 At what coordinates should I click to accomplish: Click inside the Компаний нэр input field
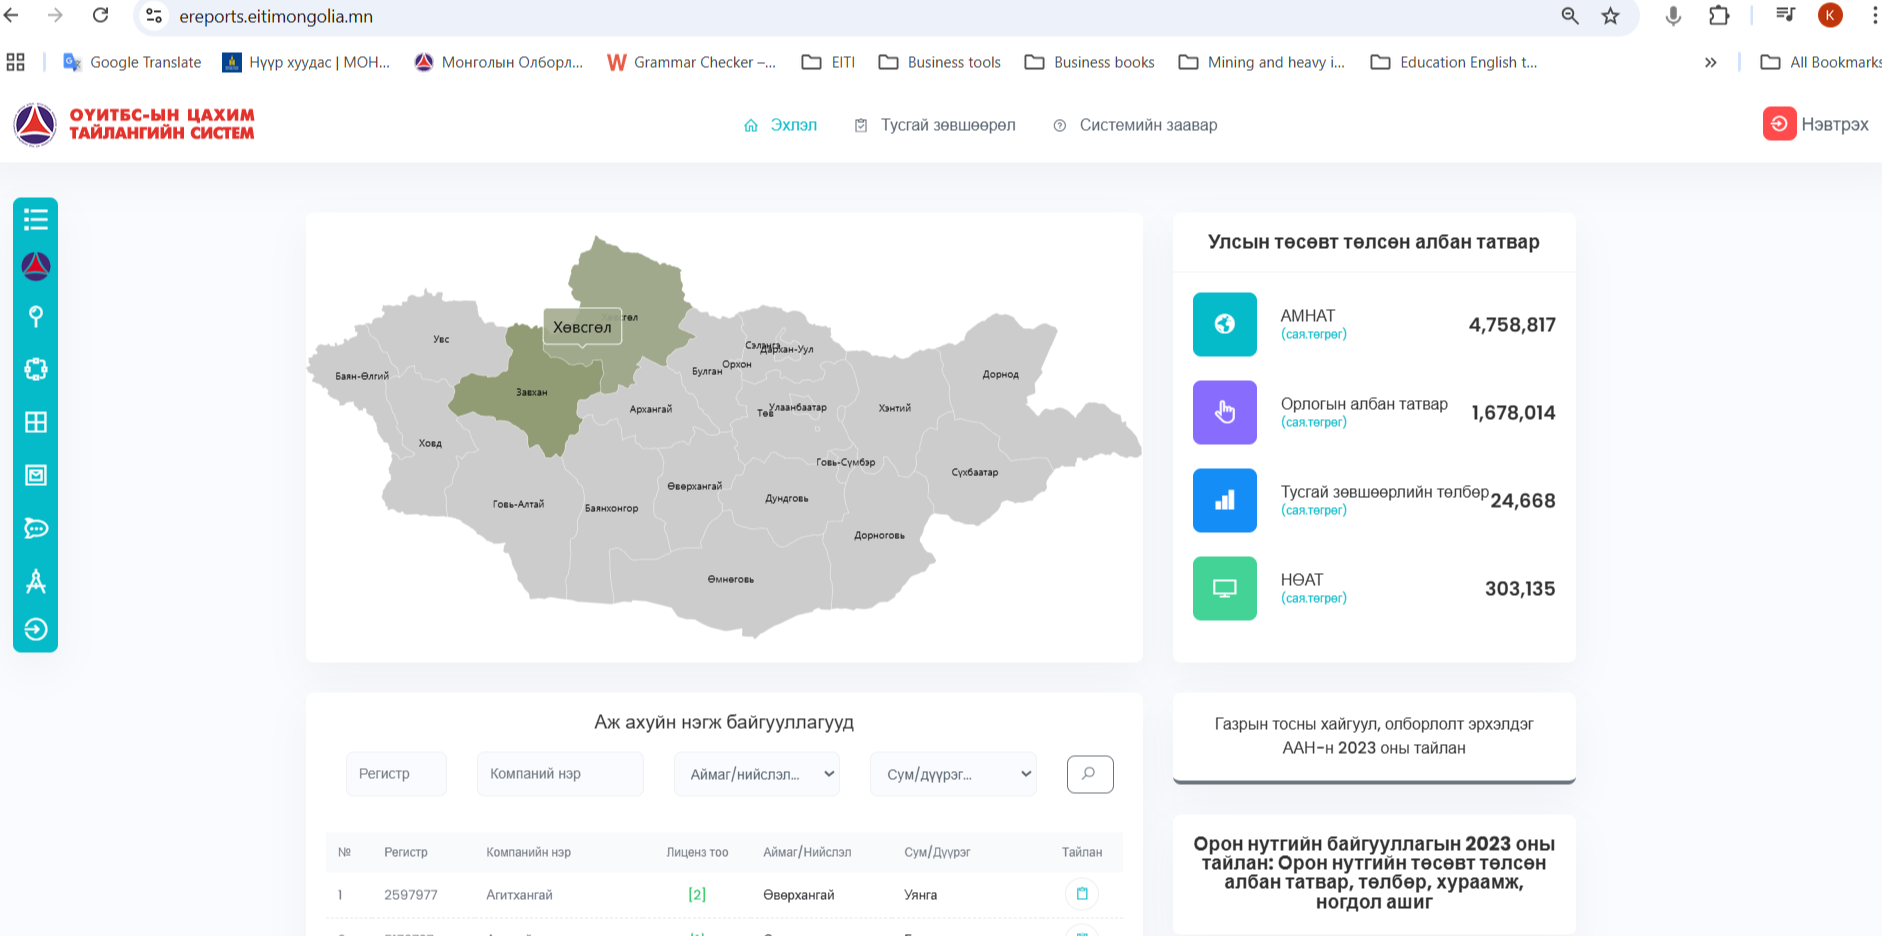[x=559, y=773]
